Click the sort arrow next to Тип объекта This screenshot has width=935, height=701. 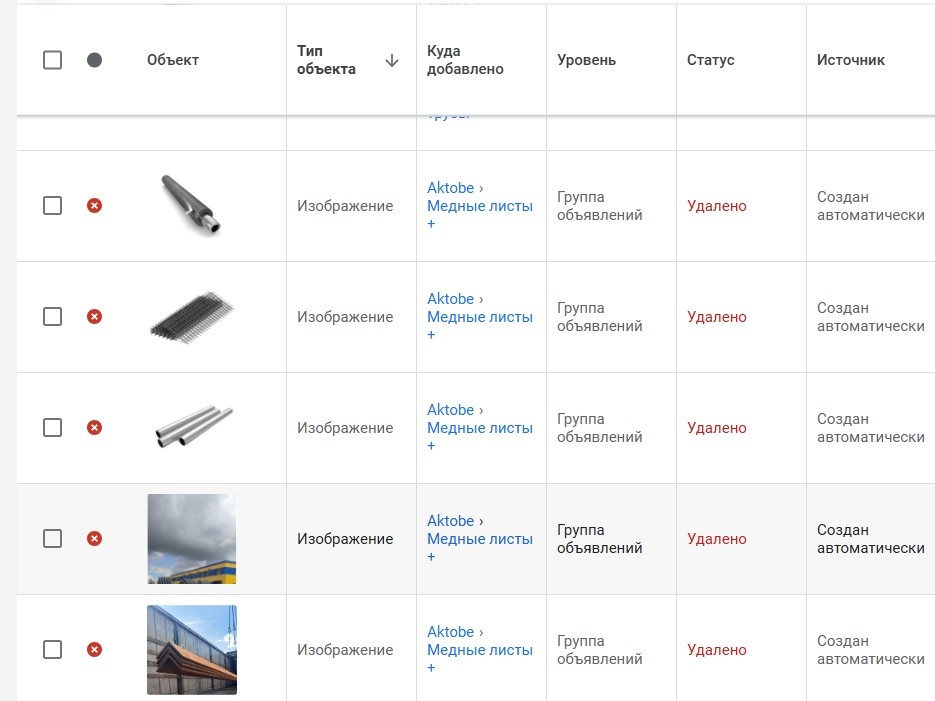tap(391, 60)
